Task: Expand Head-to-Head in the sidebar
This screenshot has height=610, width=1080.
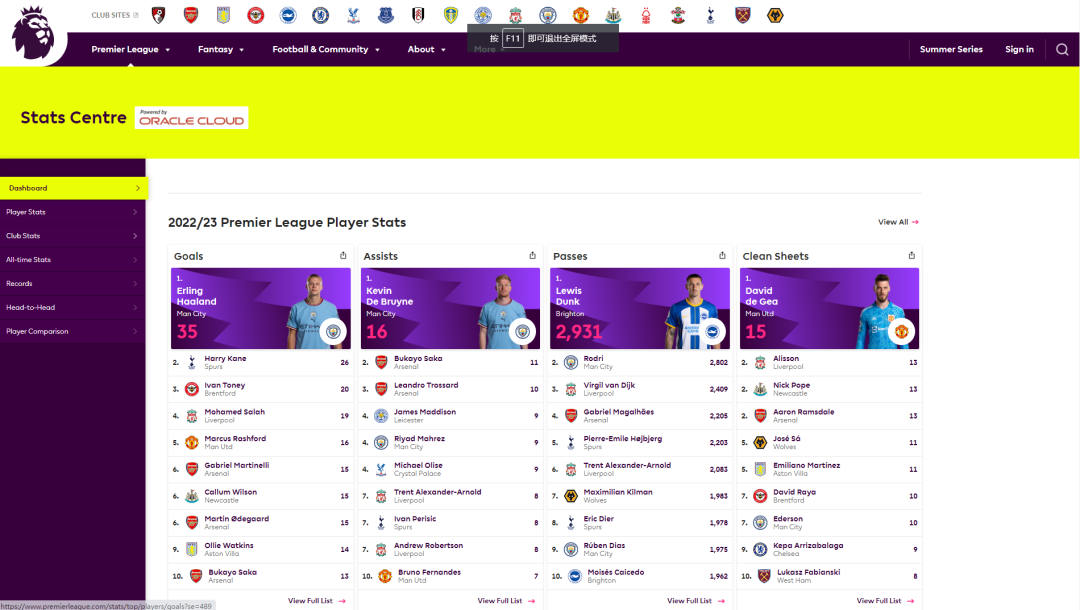Action: click(x=72, y=308)
